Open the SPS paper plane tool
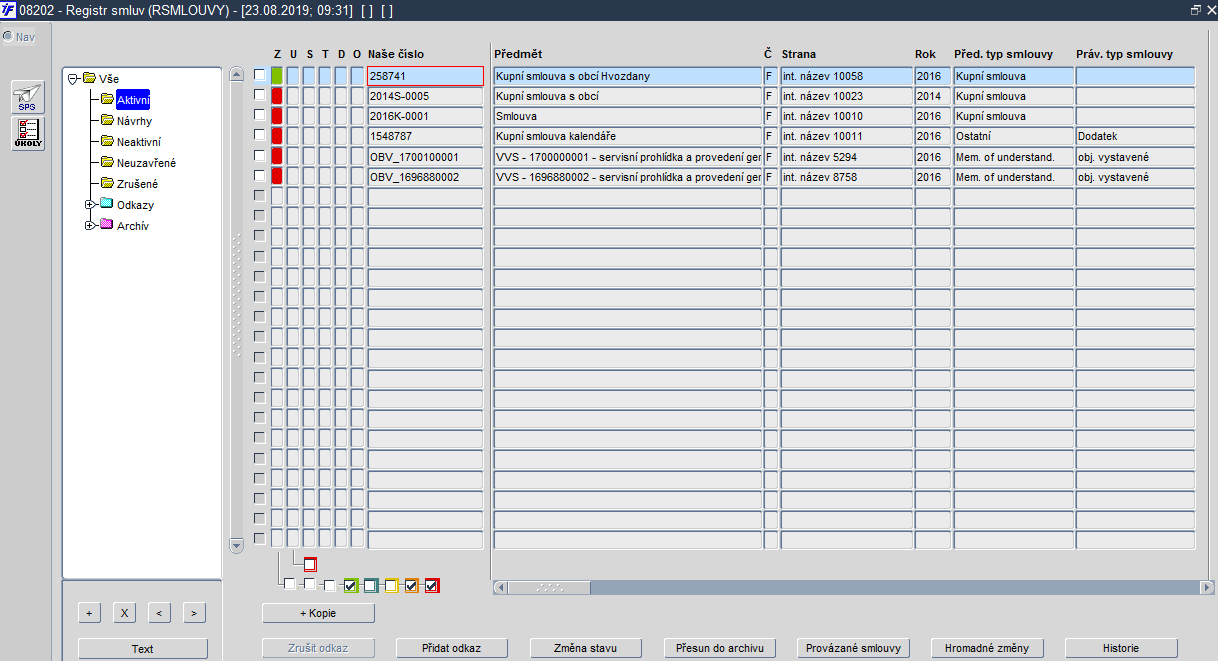Image resolution: width=1218 pixels, height=661 pixels. [27, 97]
